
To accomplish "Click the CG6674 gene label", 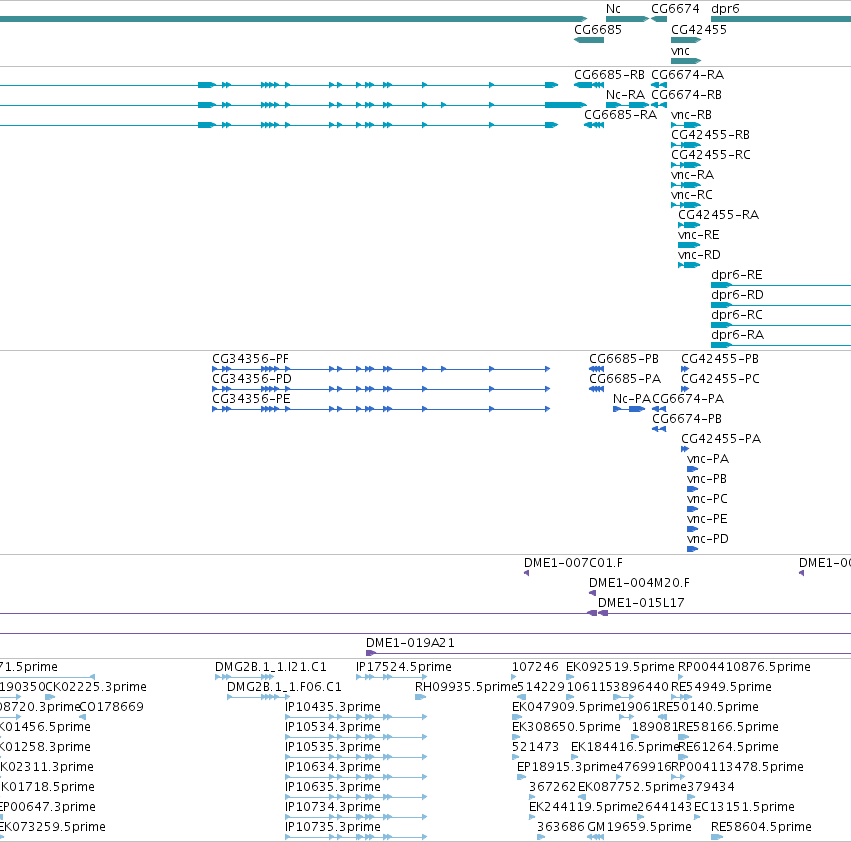I will coord(675,9).
